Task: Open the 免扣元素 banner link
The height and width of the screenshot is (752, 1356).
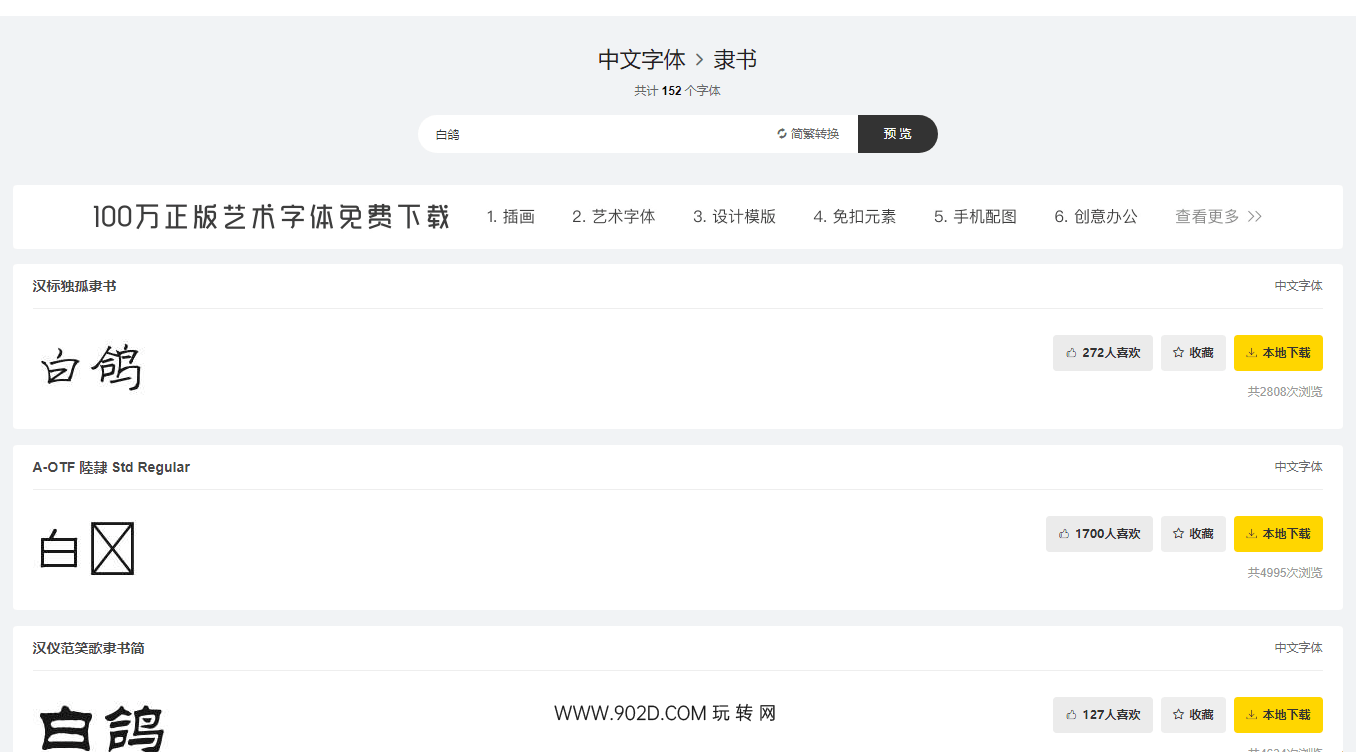Action: click(855, 216)
